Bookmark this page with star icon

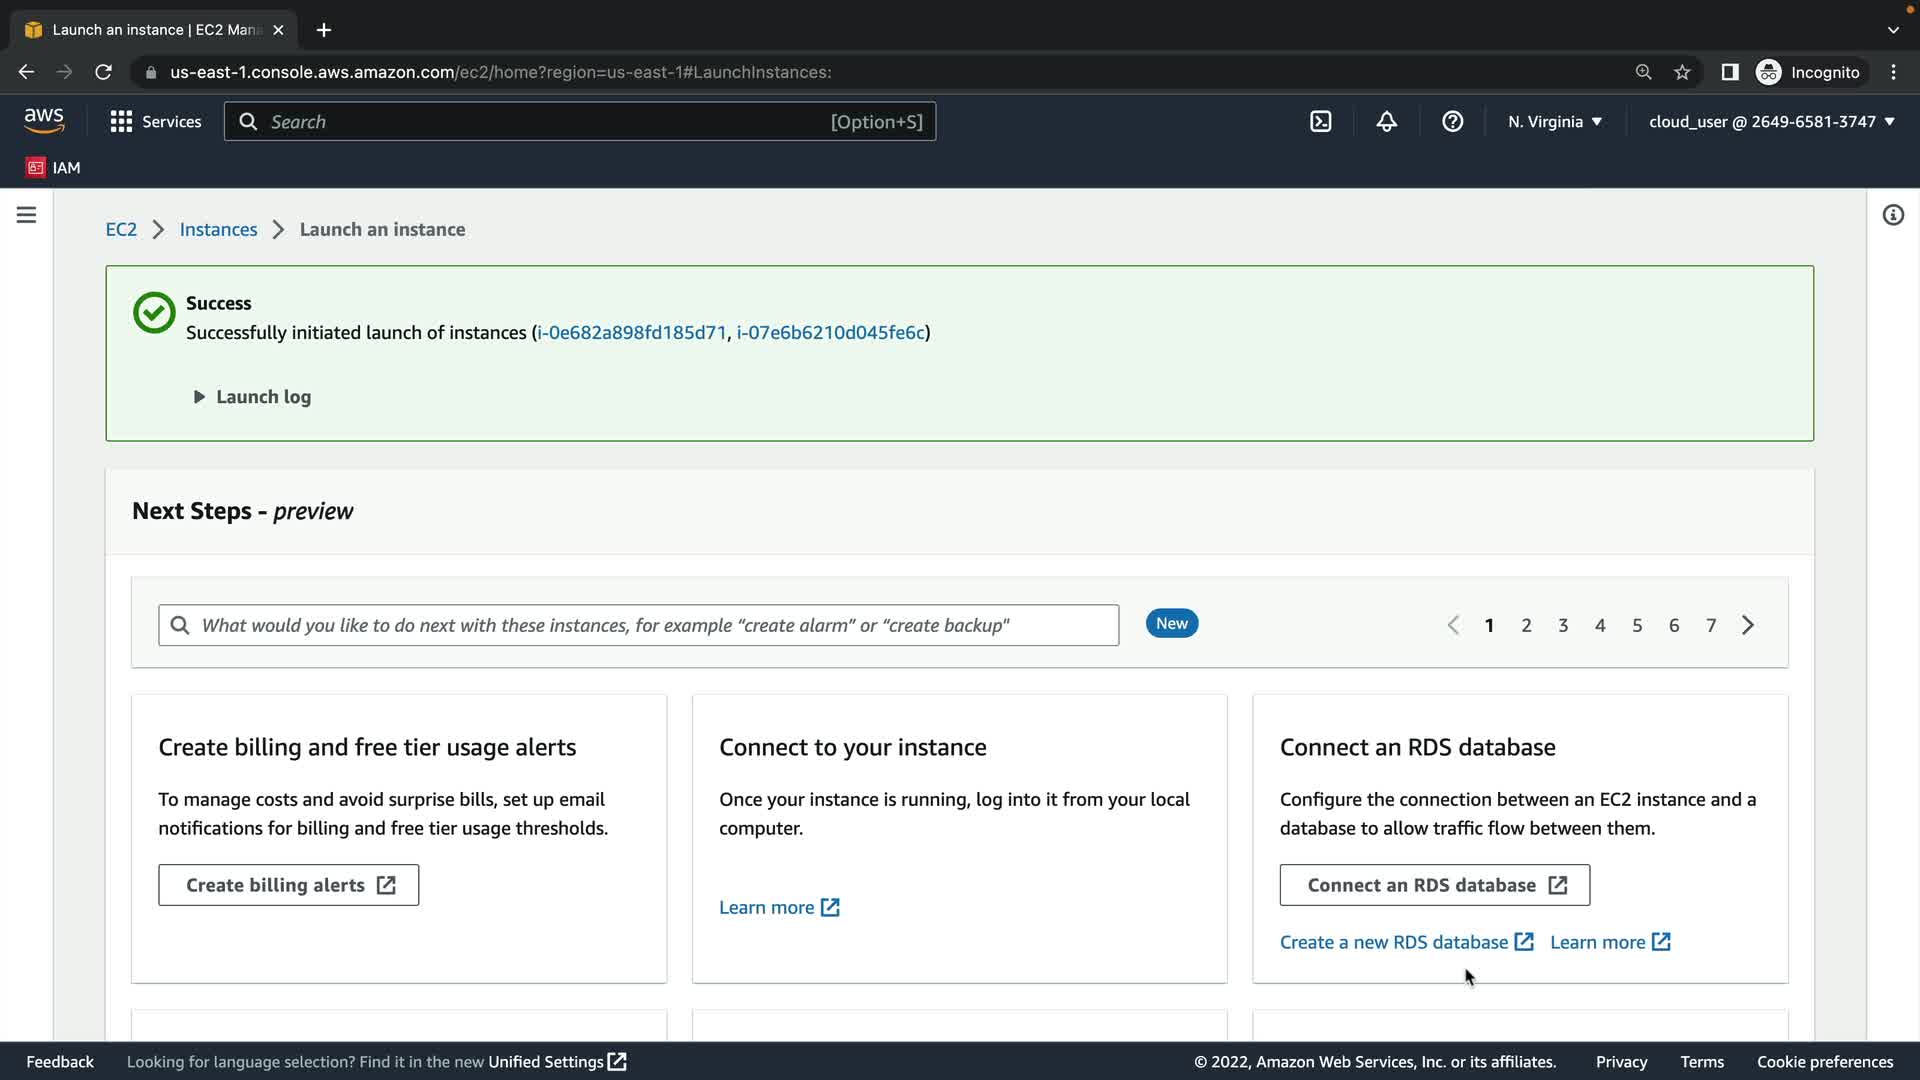[x=1682, y=72]
